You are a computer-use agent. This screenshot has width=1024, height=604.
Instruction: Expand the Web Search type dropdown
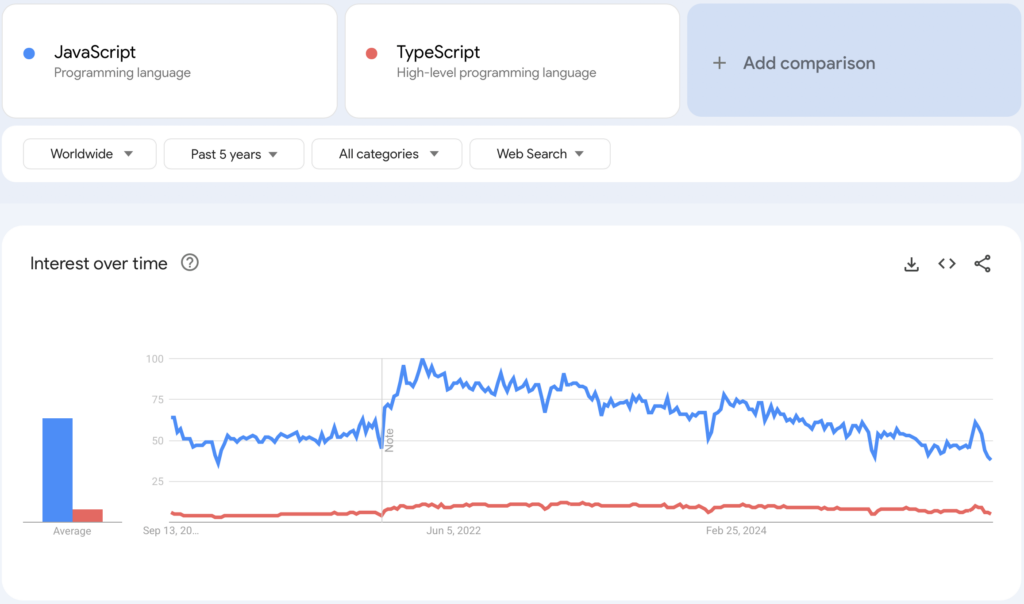[x=539, y=154]
